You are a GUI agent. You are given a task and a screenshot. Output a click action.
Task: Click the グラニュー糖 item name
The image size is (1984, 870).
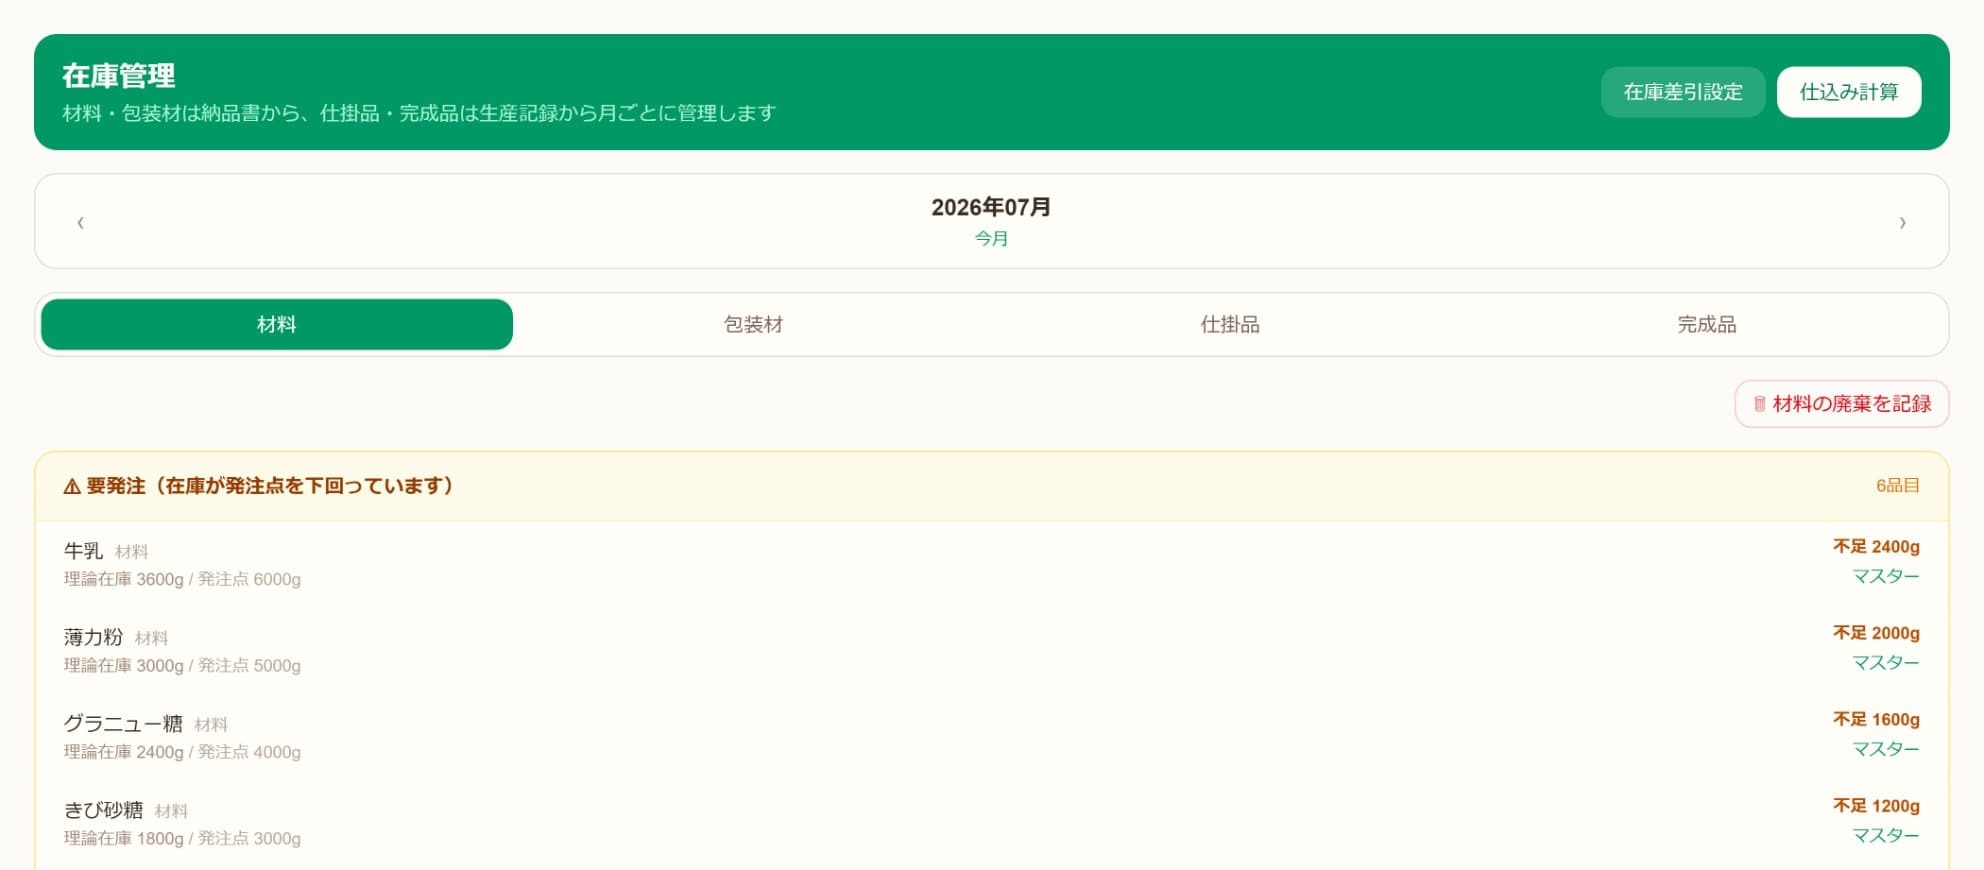123,724
